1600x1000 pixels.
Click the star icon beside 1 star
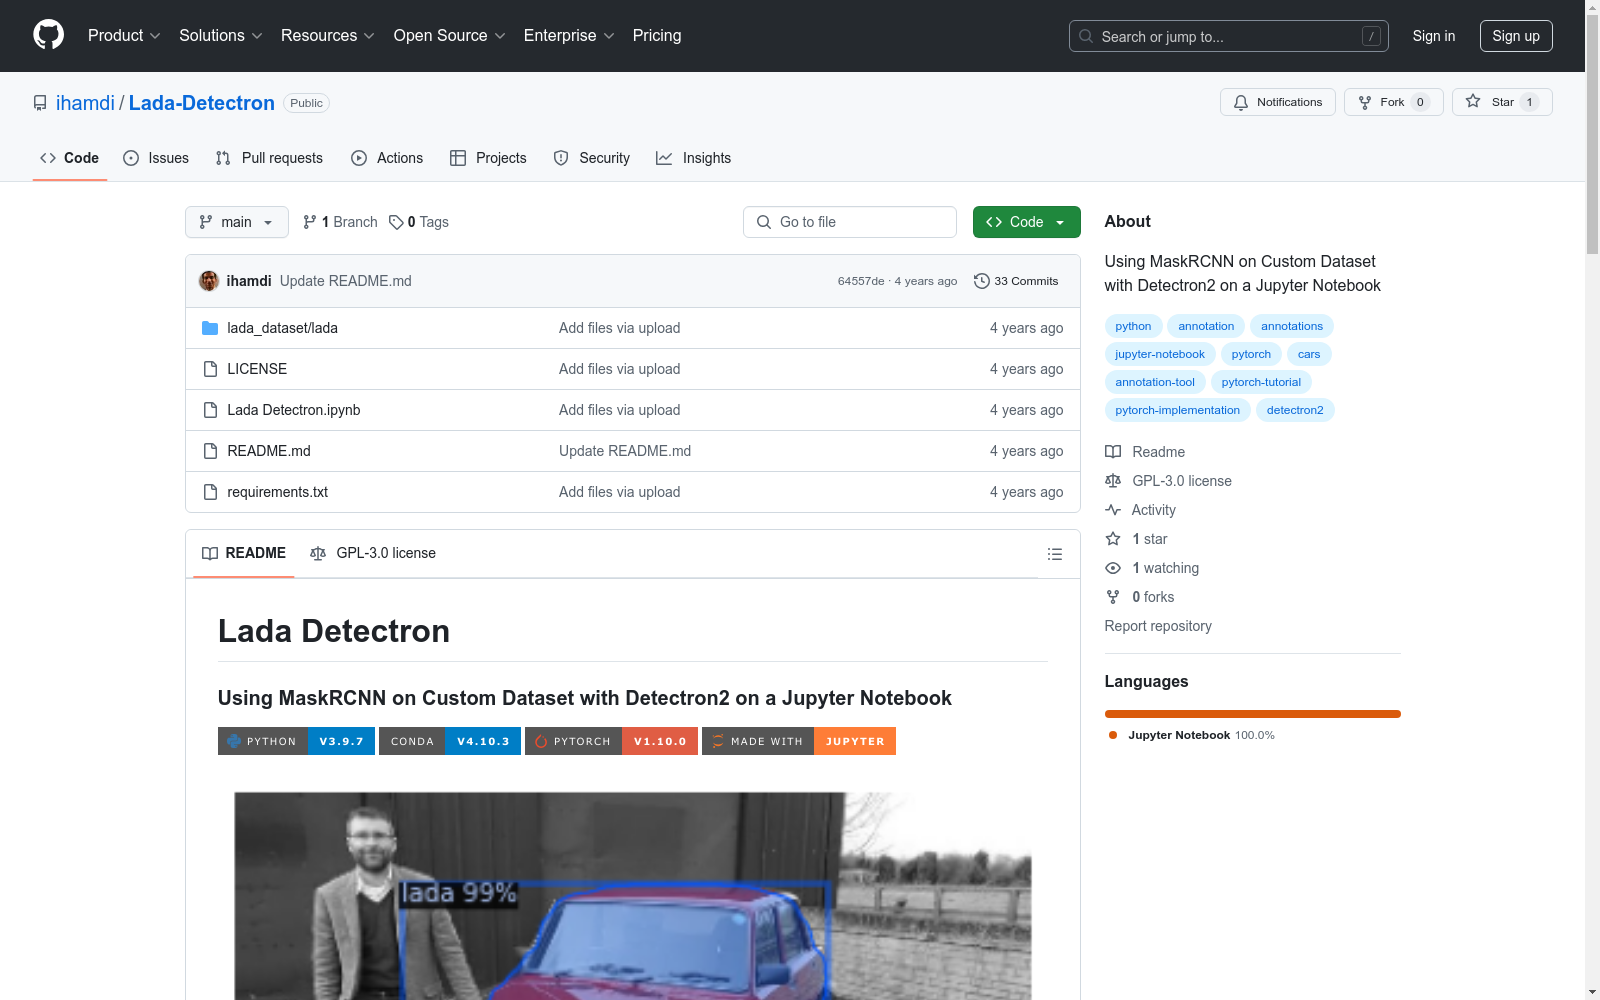(1113, 539)
